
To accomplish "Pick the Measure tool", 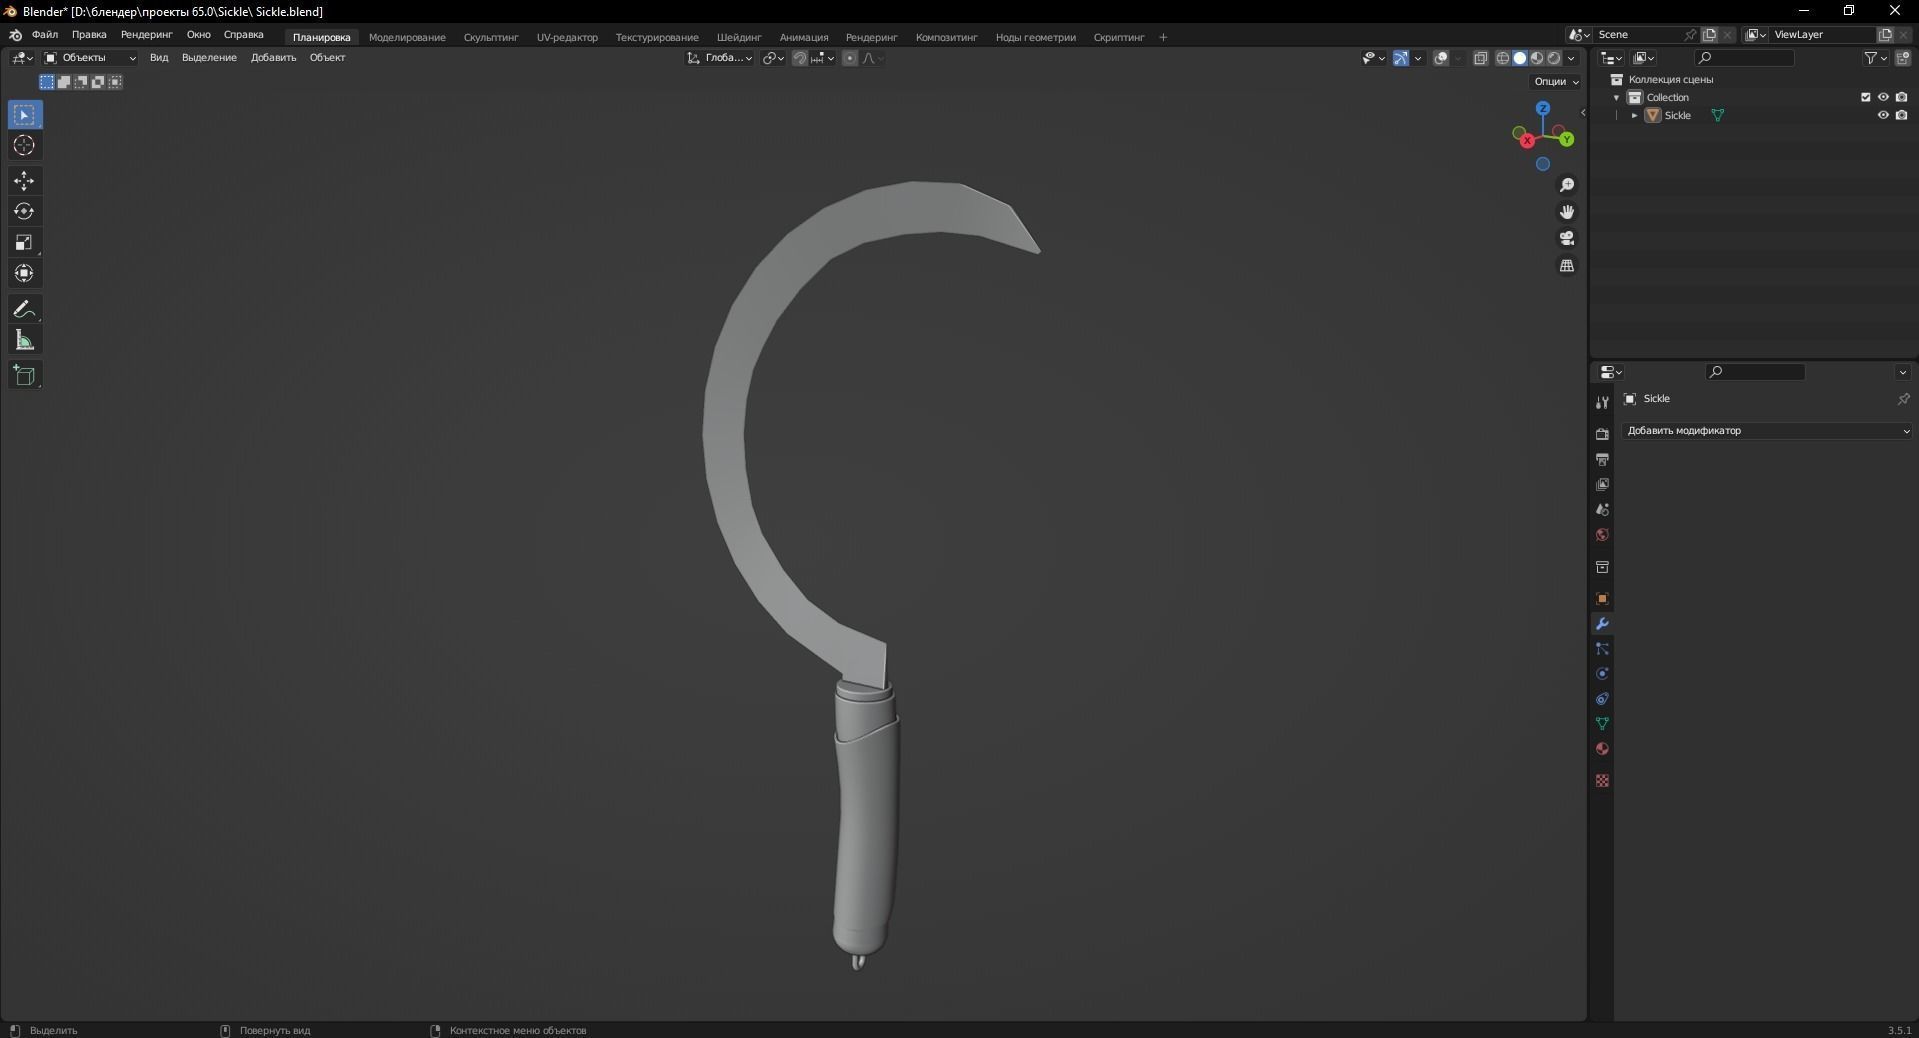I will pyautogui.click(x=23, y=340).
